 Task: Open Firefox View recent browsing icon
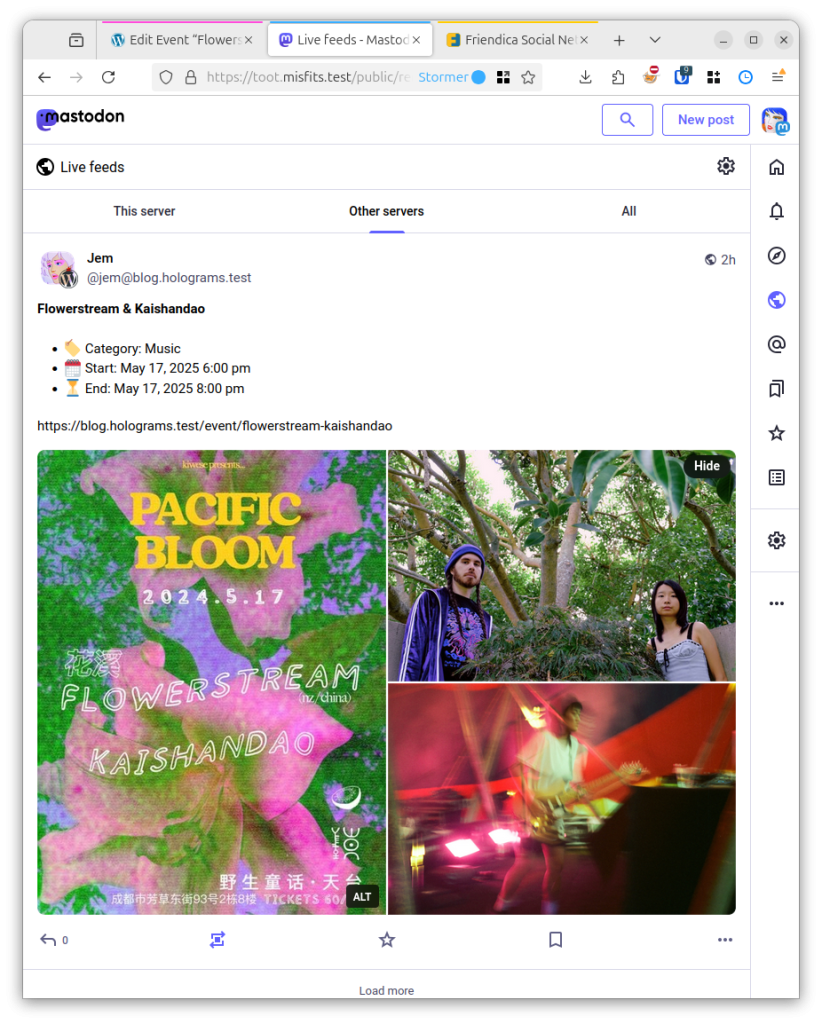[76, 40]
